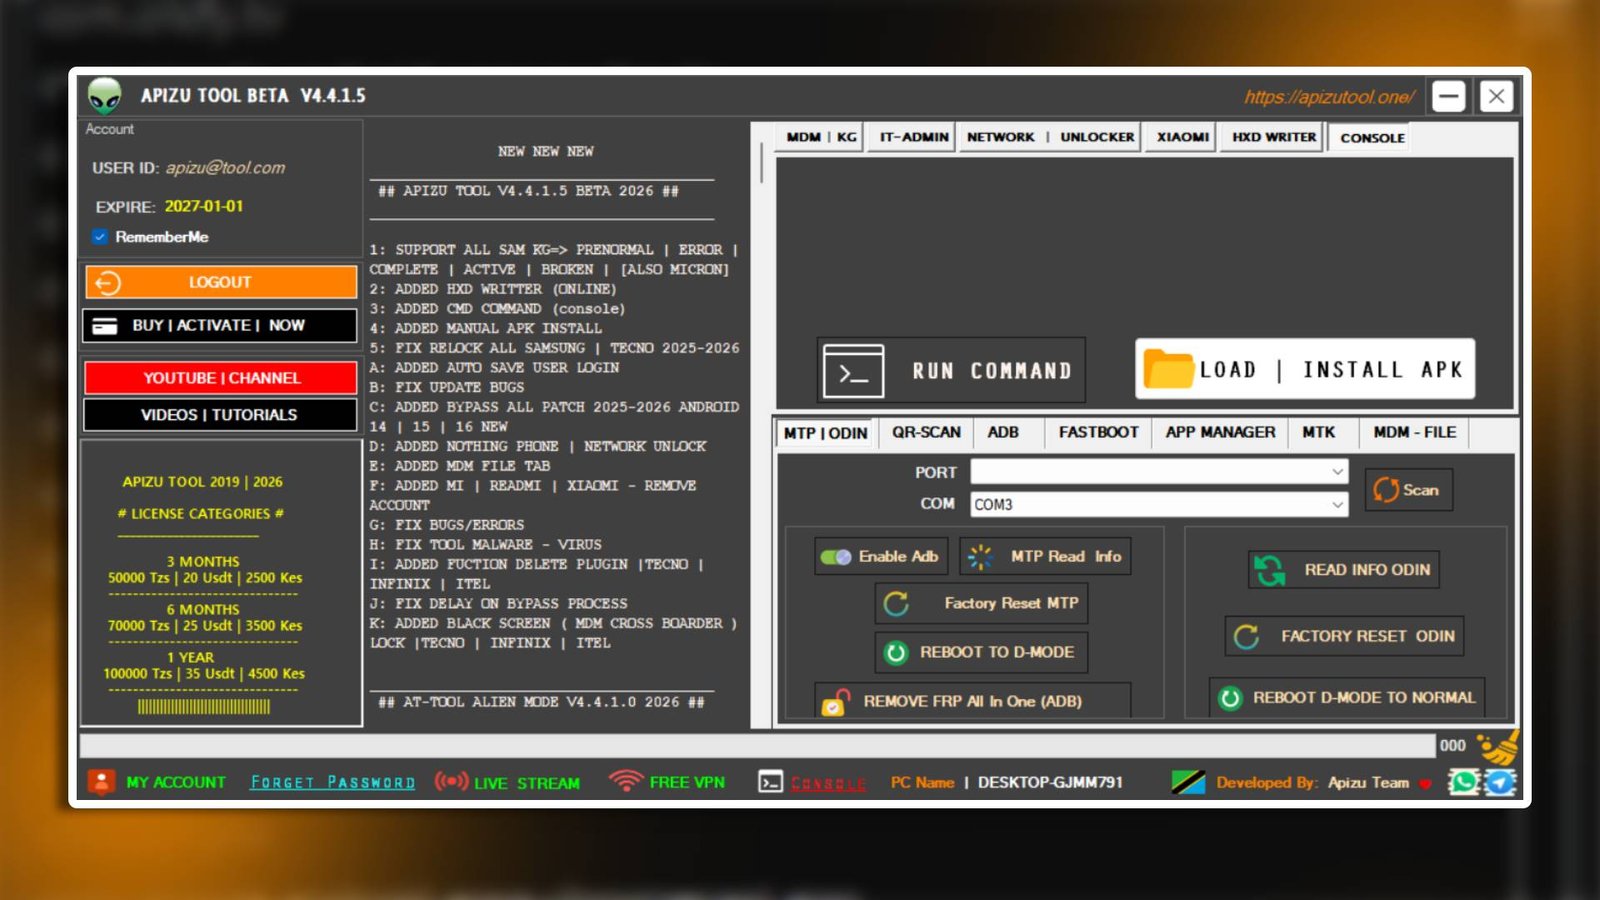This screenshot has height=900, width=1600.
Task: Expand the PORT dropdown
Action: click(x=1340, y=471)
